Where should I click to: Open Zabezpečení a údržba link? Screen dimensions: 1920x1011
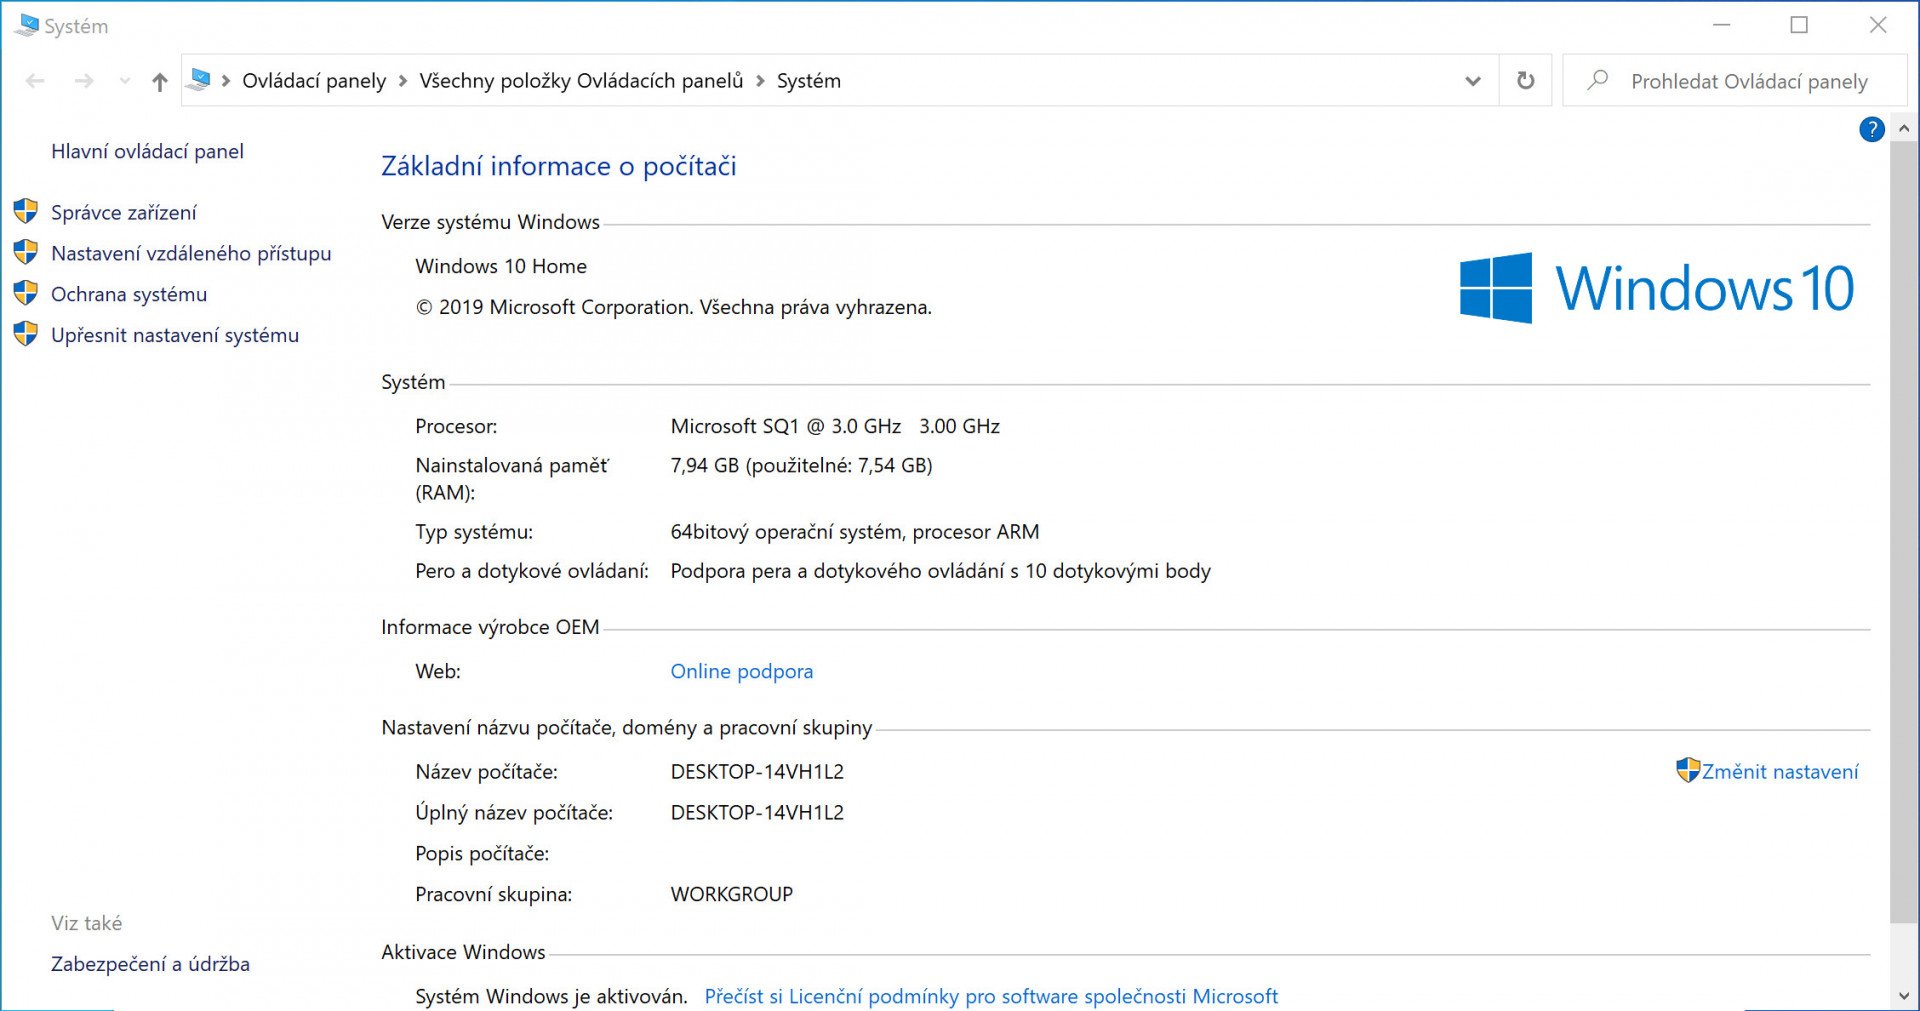pyautogui.click(x=150, y=964)
